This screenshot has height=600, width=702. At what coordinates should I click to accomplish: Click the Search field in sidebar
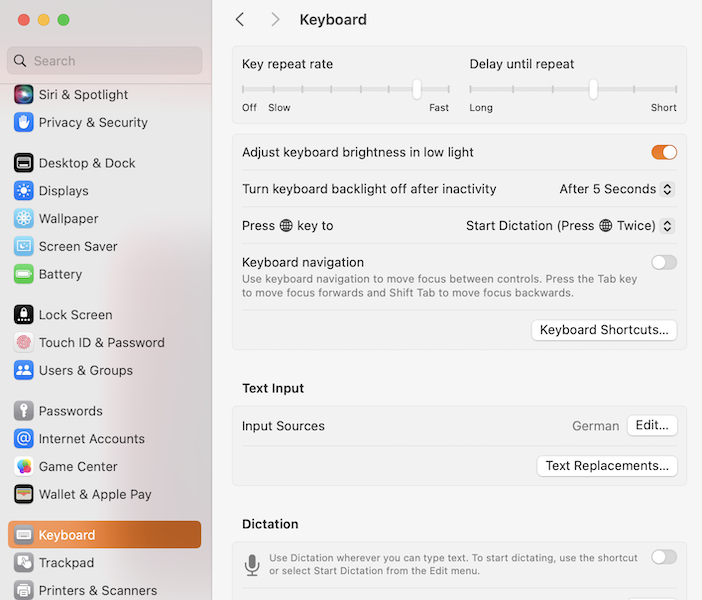[x=105, y=60]
